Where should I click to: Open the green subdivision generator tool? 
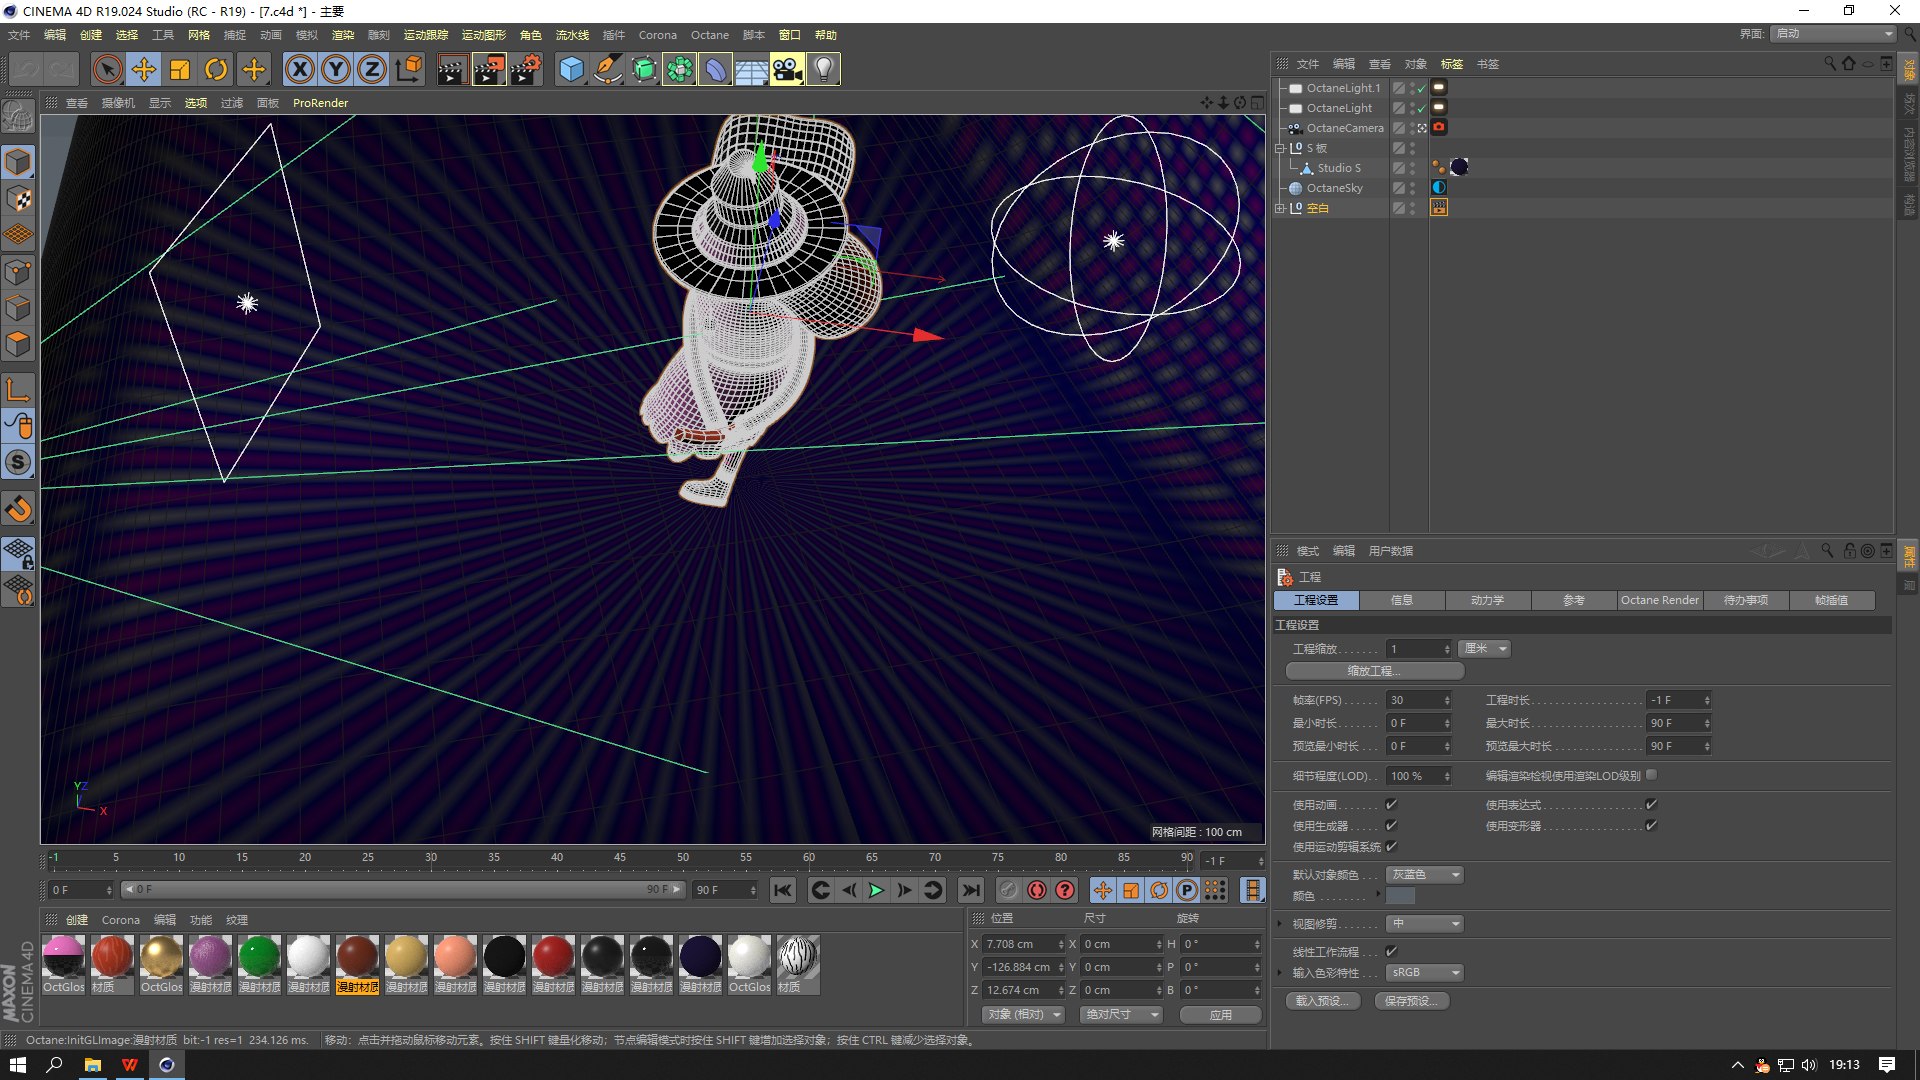pos(644,69)
